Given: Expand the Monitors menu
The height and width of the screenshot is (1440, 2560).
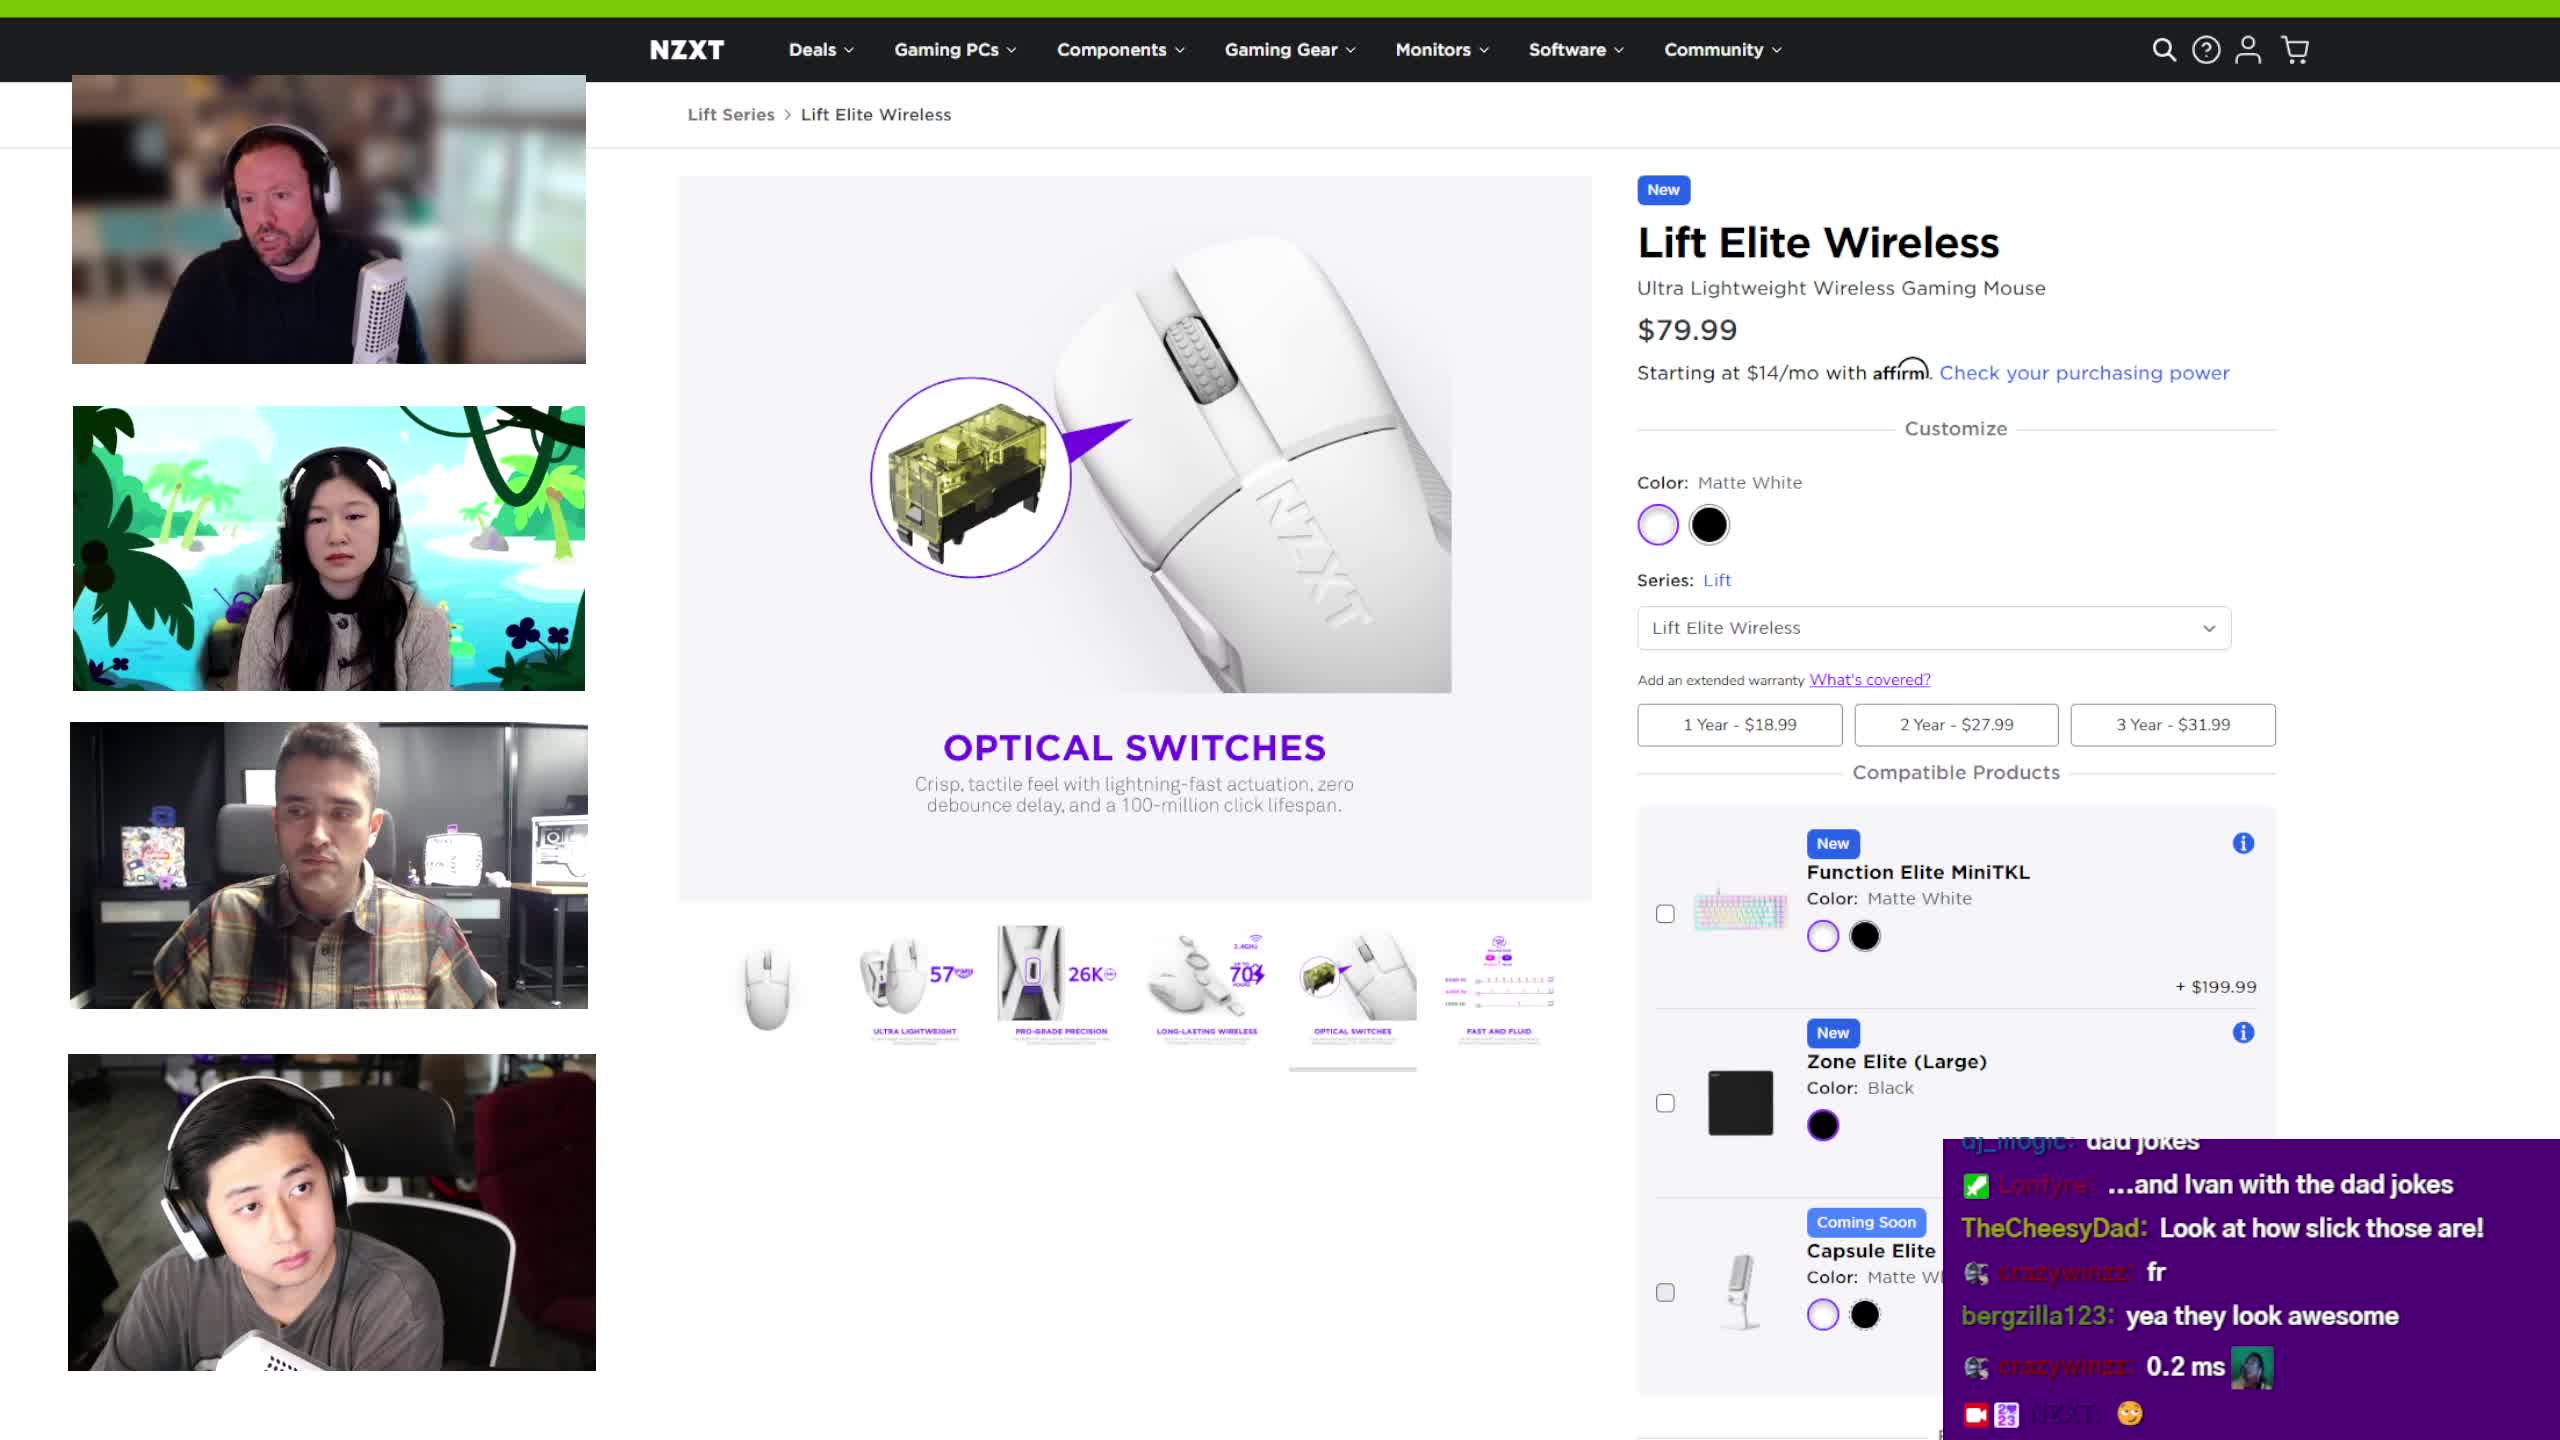Looking at the screenshot, I should coord(1442,50).
